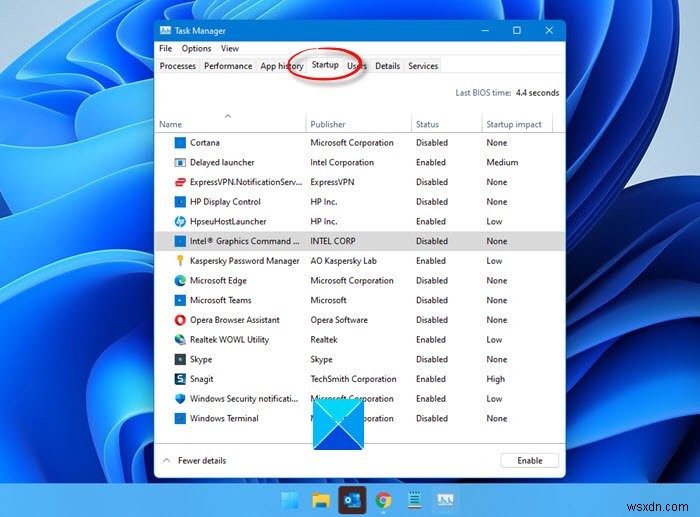
Task: Click the HP Display Control icon
Action: click(x=180, y=202)
